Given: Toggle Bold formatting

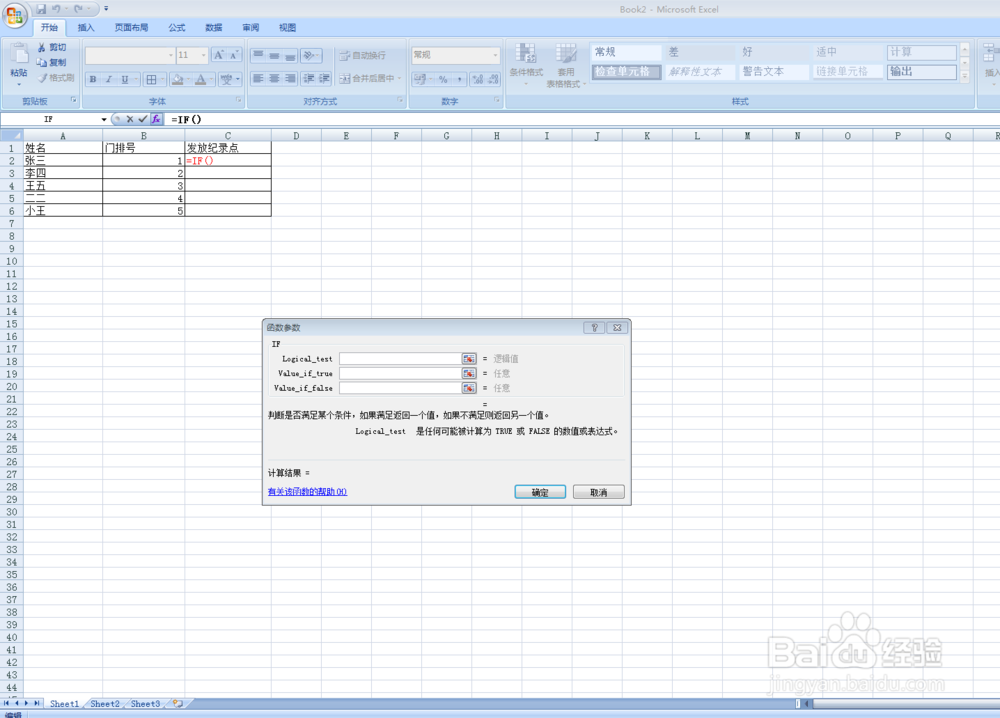Looking at the screenshot, I should point(93,79).
